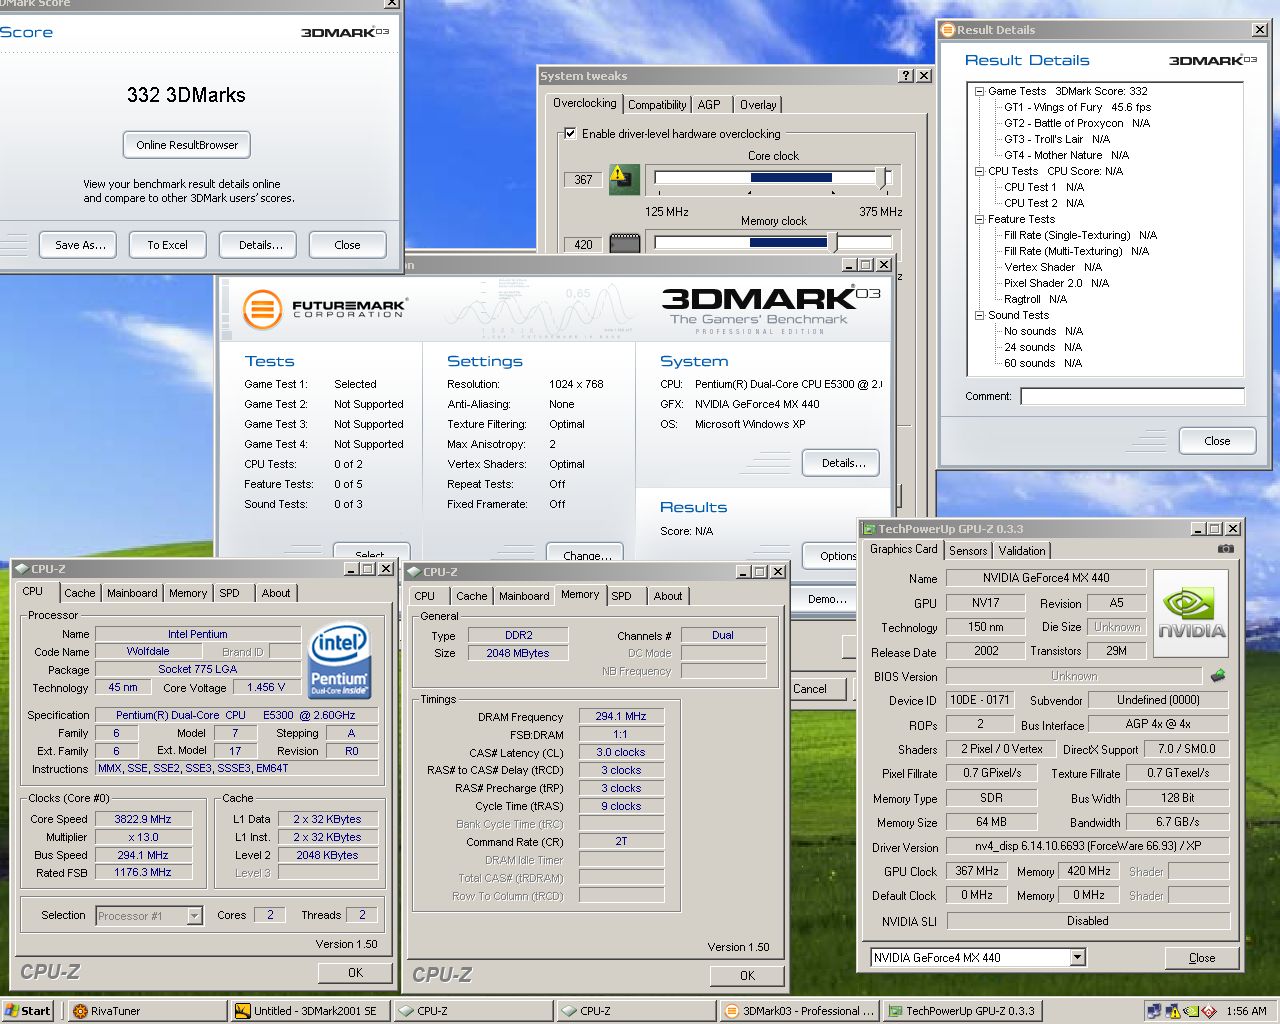1280x1024 pixels.
Task: Click the yellow warning system tray icon
Action: (1173, 1011)
